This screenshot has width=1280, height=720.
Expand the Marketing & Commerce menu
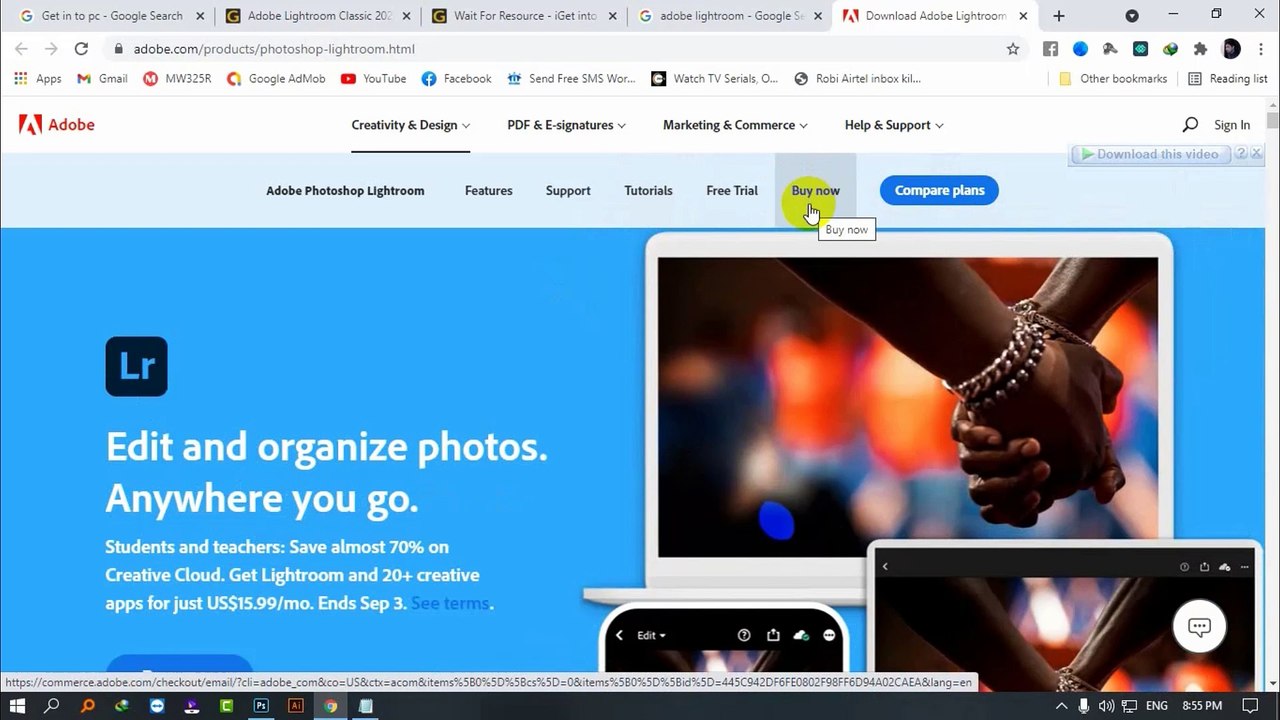735,125
